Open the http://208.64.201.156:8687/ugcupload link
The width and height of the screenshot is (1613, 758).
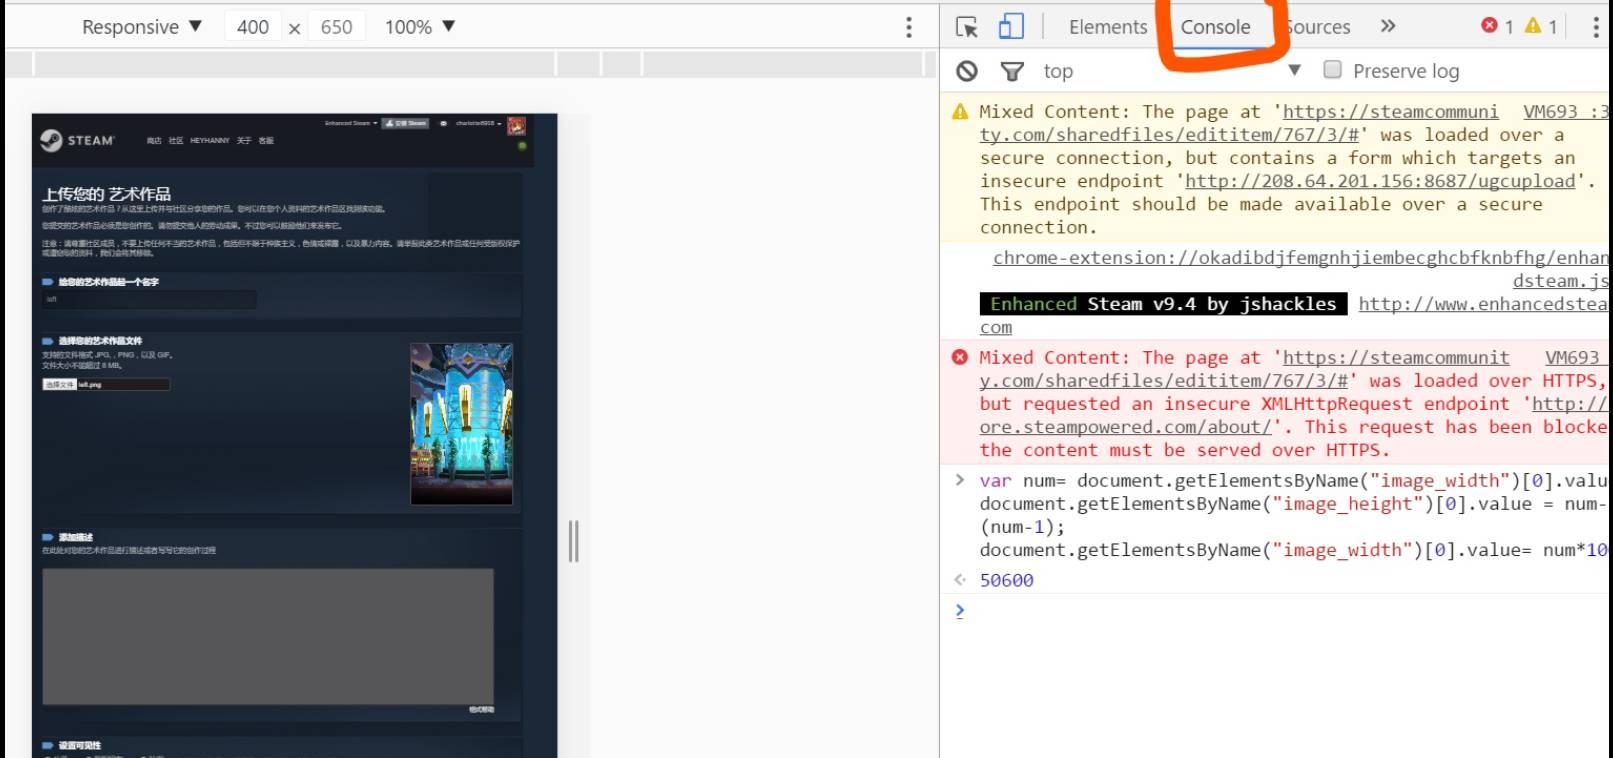point(1381,181)
